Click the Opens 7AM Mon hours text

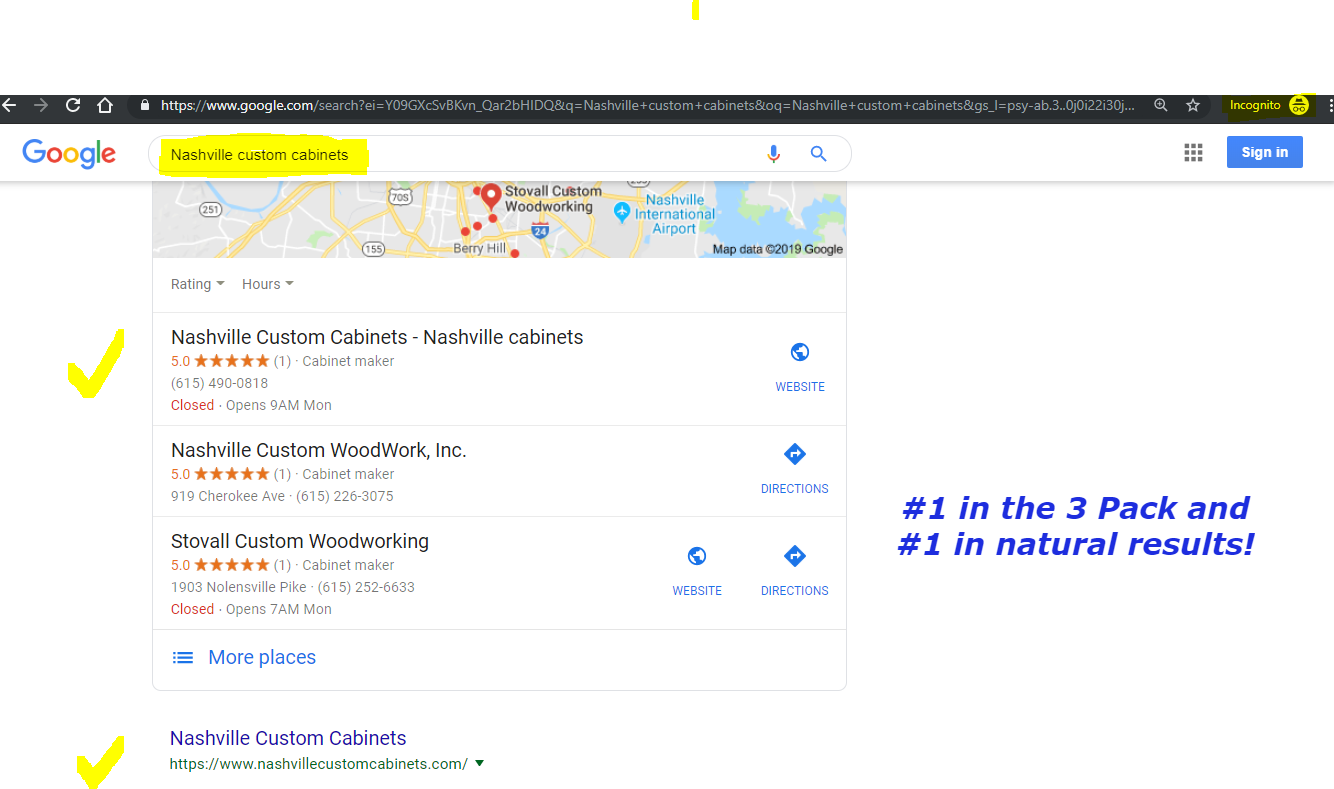(279, 609)
